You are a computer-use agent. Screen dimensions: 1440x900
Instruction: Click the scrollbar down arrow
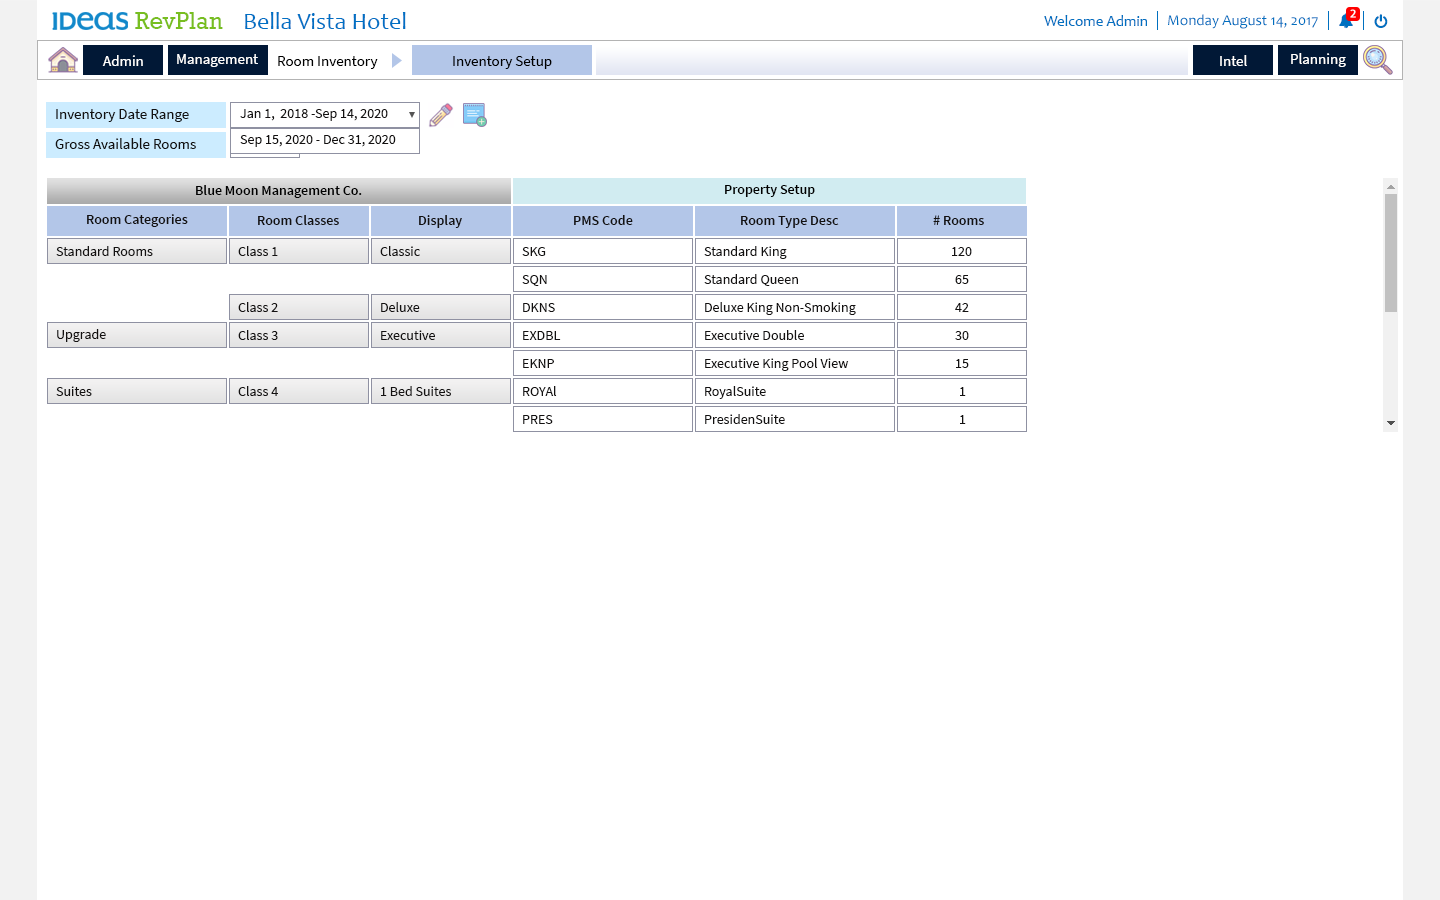tap(1390, 424)
